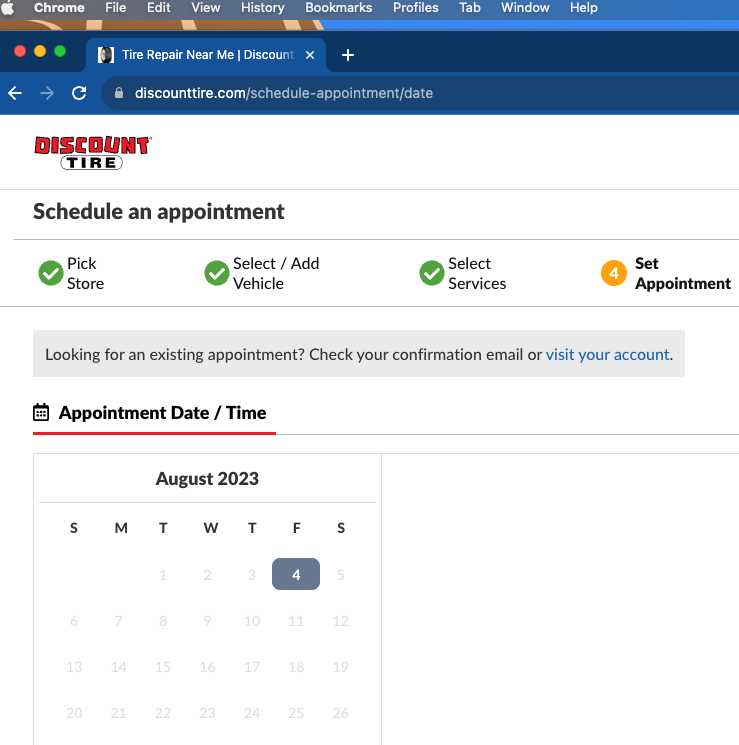Image resolution: width=739 pixels, height=745 pixels.
Task: Select the Tire Repair Near Me tab
Action: click(x=206, y=55)
